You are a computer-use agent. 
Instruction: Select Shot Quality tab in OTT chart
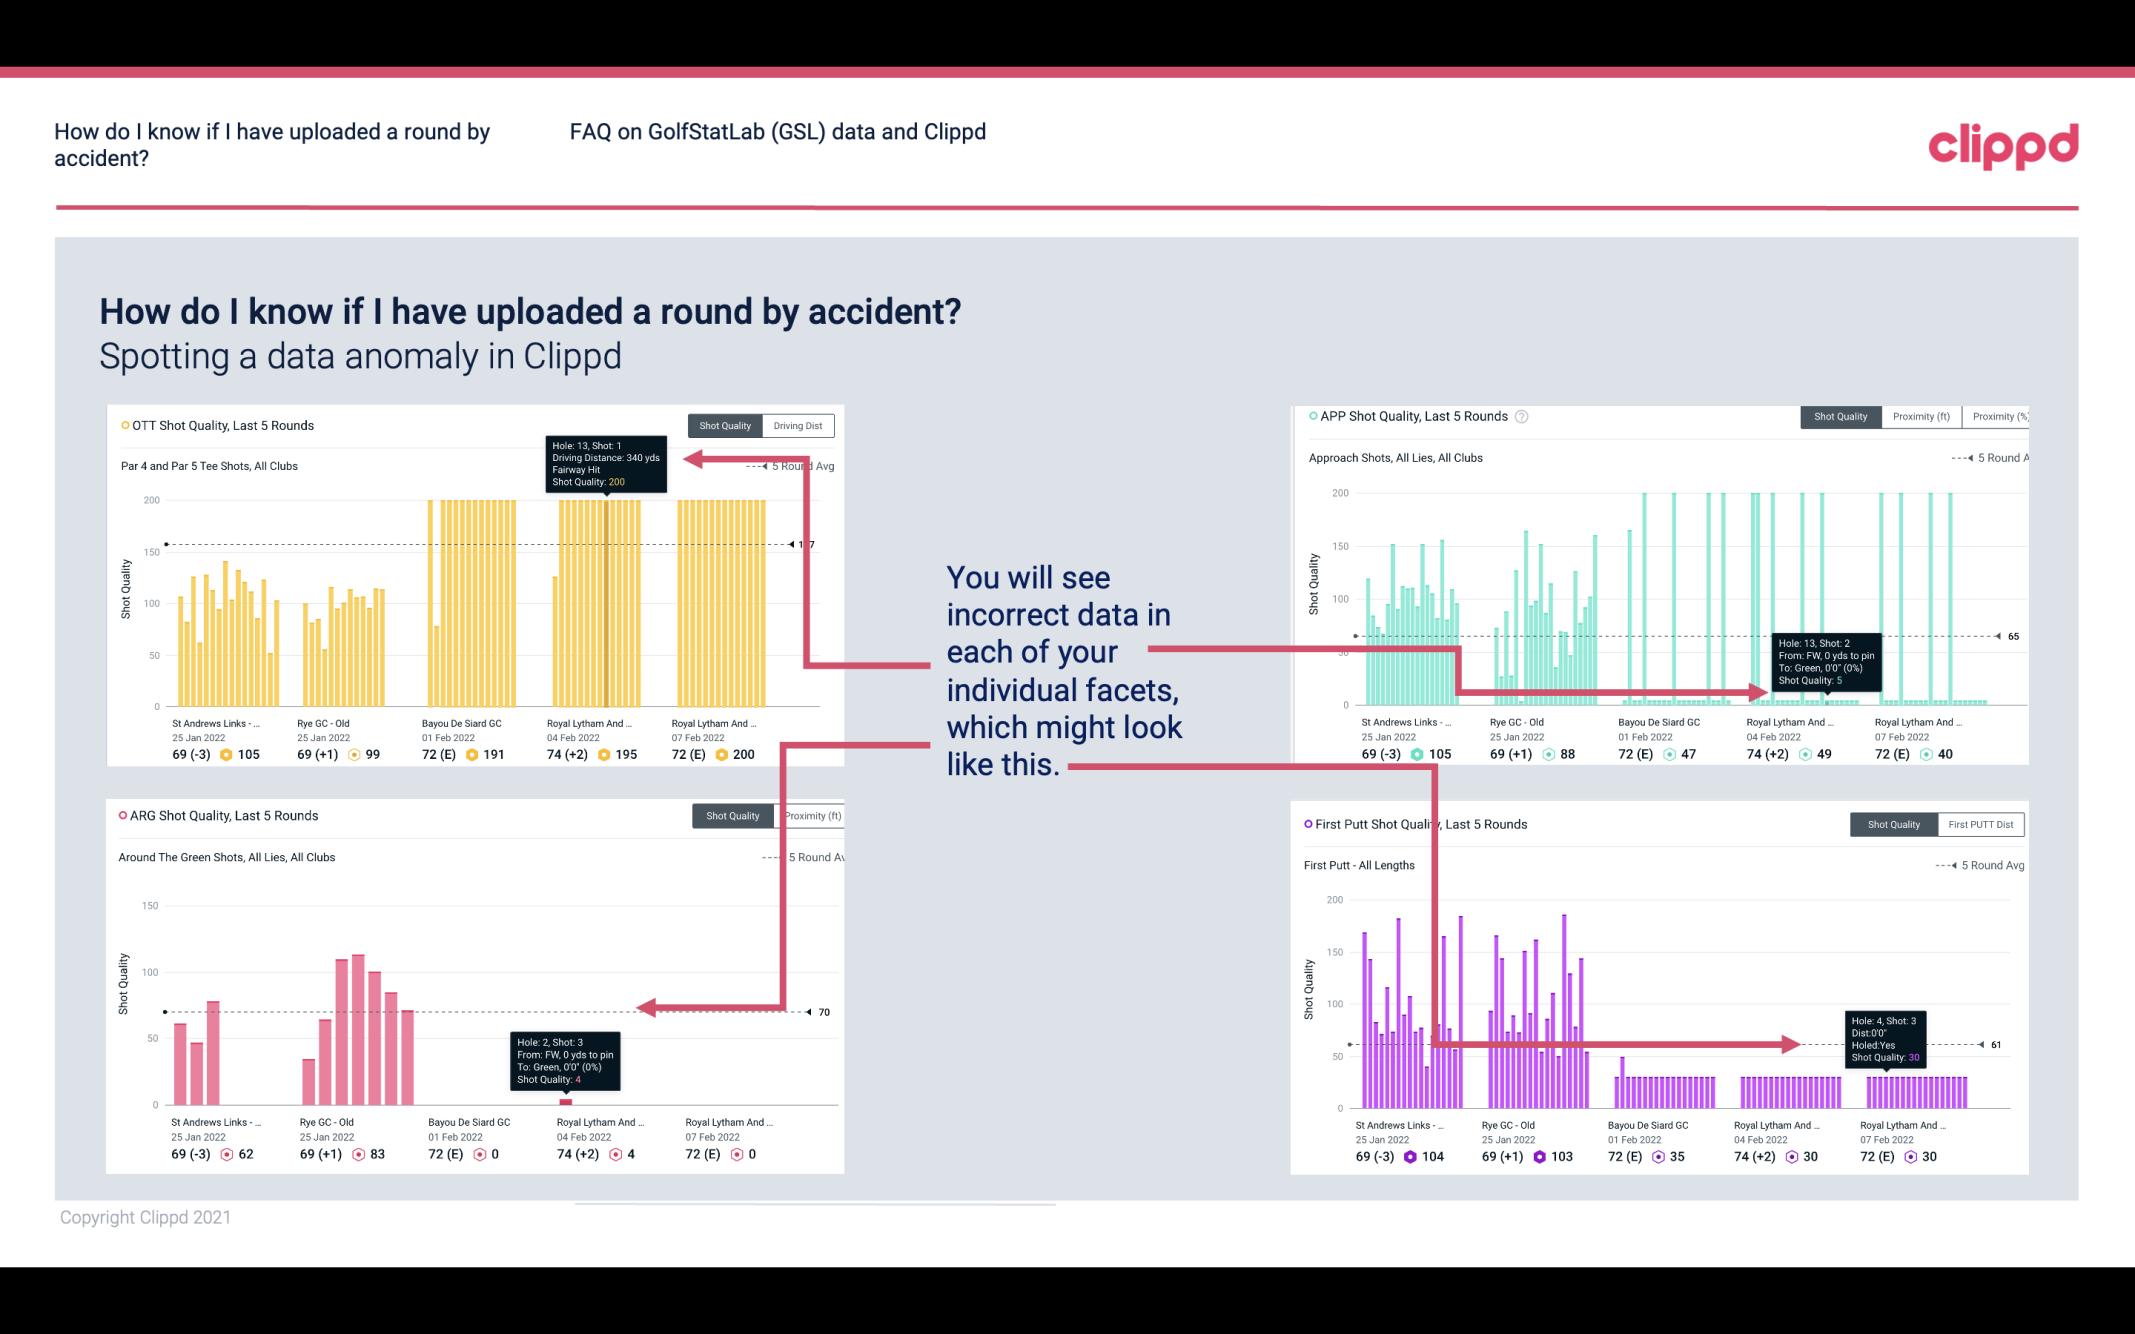point(725,426)
